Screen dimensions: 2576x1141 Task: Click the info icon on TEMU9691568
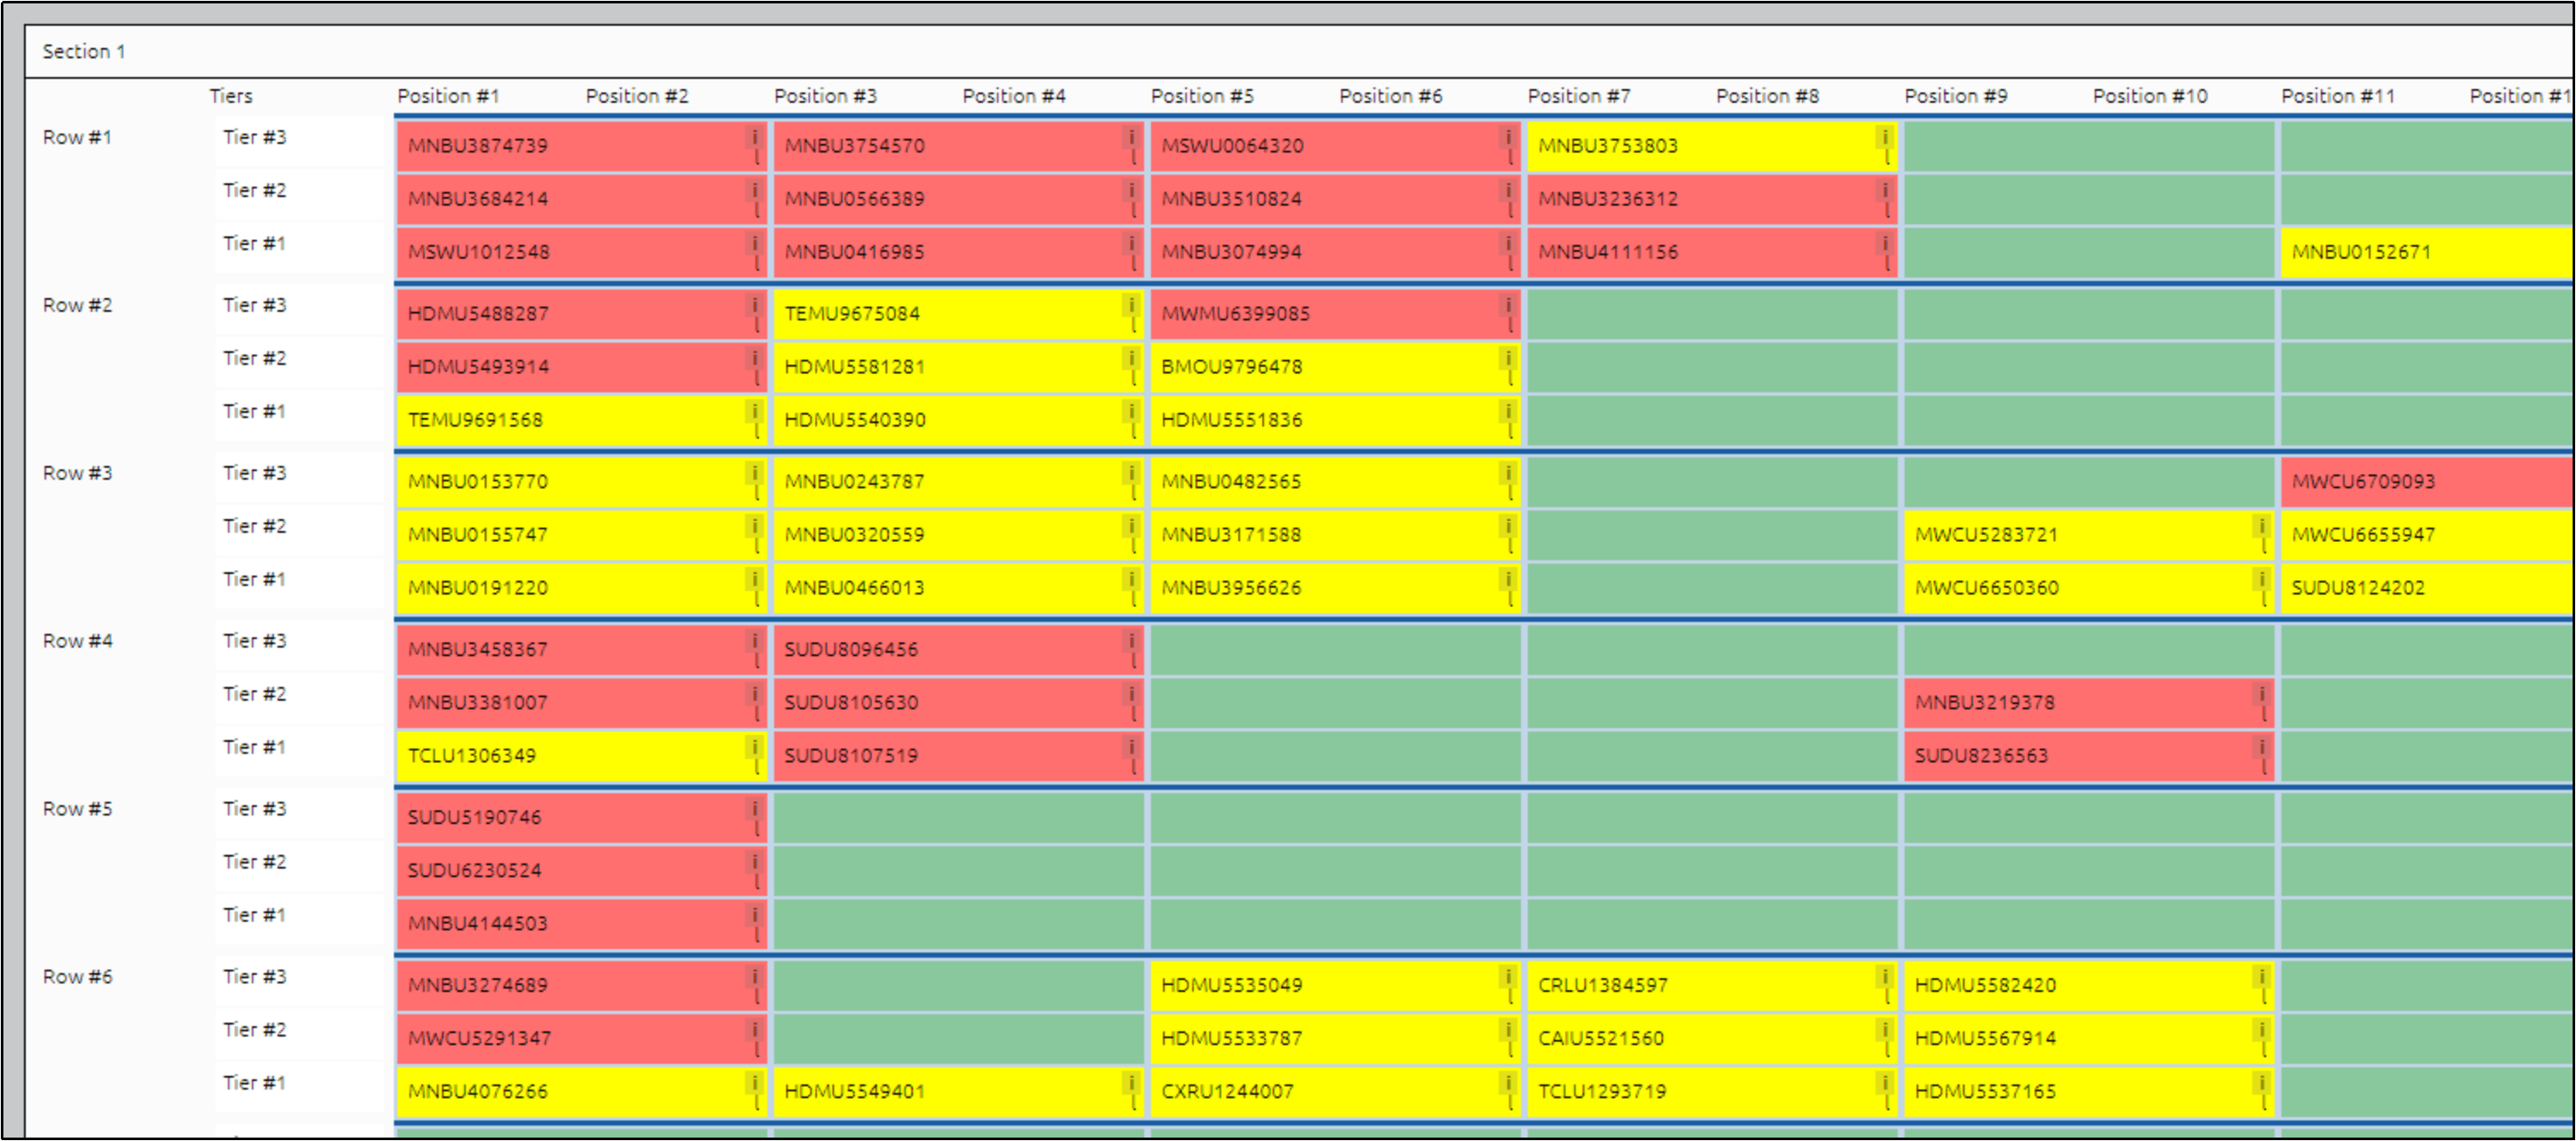point(755,411)
